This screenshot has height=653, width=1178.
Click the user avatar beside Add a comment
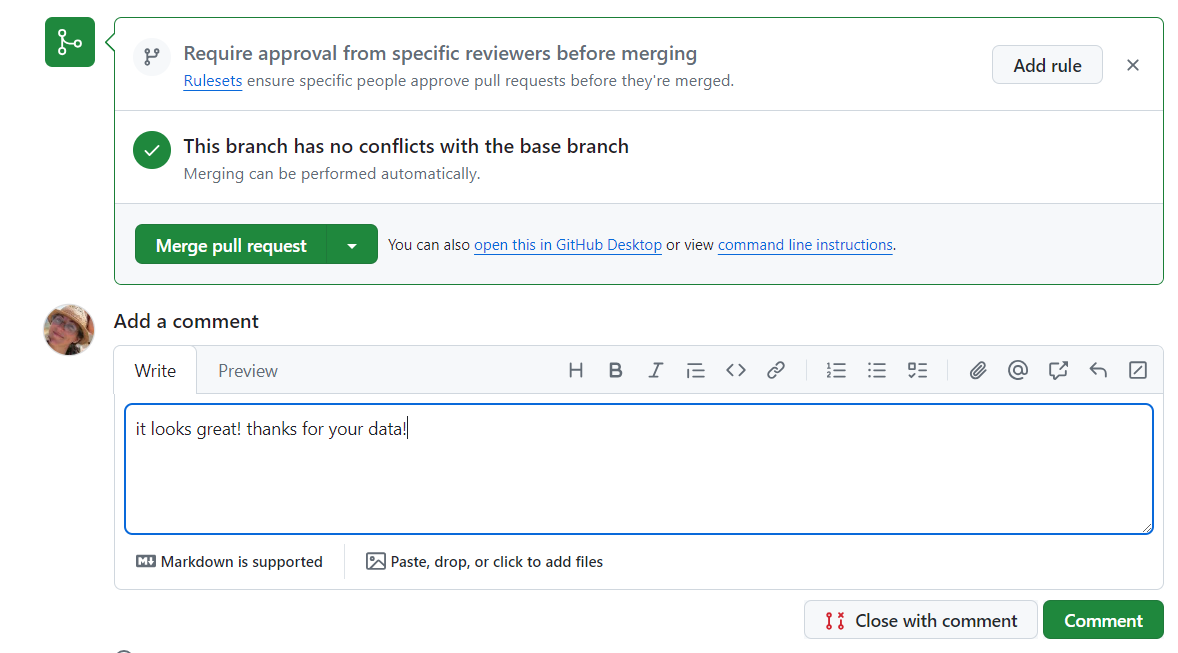point(69,329)
